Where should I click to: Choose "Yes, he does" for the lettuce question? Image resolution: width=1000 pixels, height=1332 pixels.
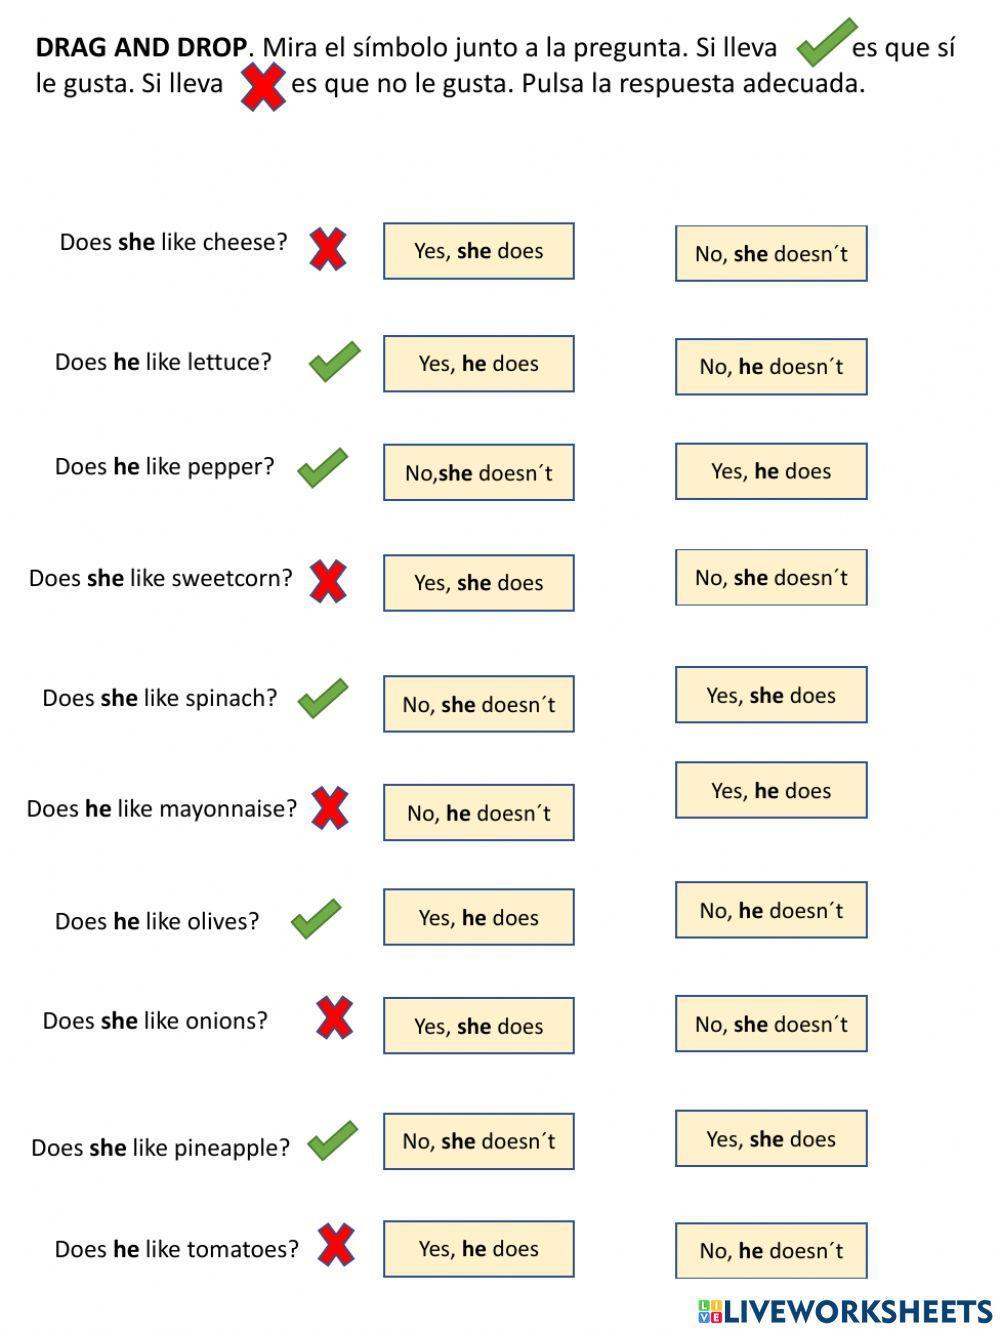point(478,364)
